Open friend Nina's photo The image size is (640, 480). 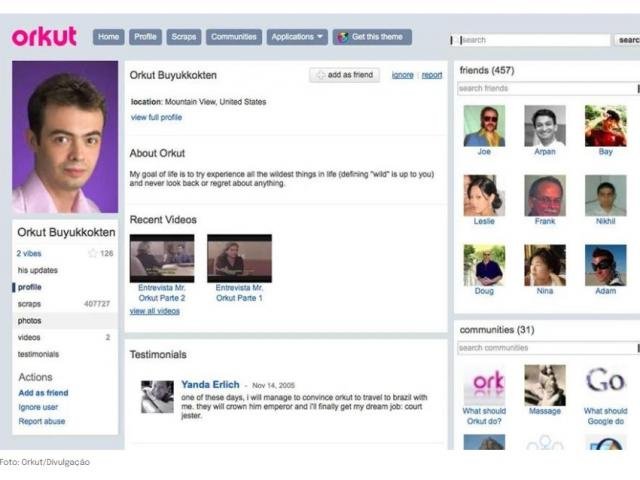point(545,265)
